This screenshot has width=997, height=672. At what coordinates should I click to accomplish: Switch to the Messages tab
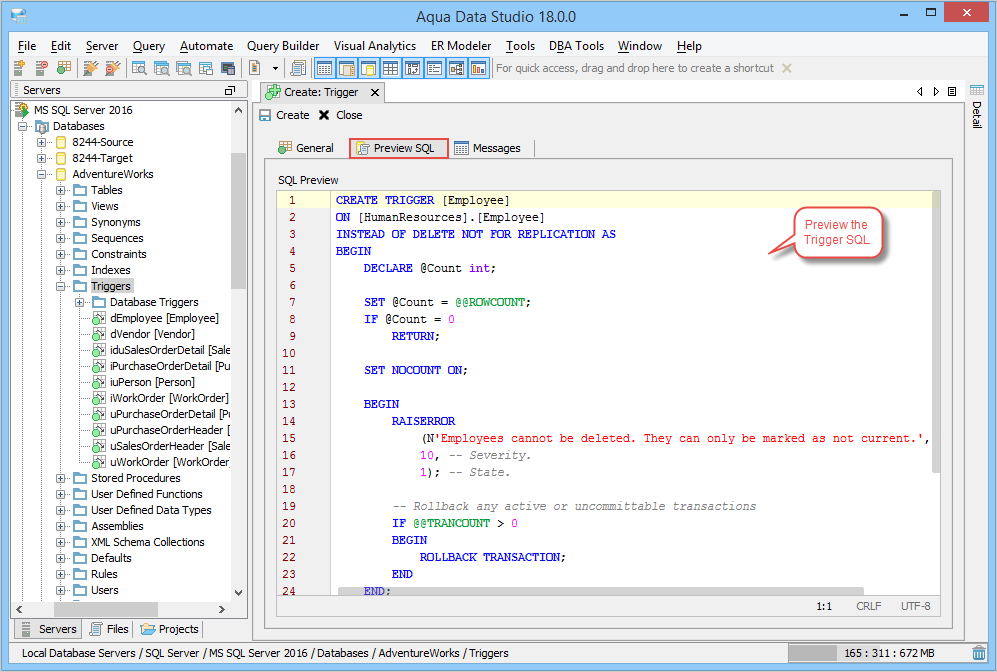(x=487, y=148)
